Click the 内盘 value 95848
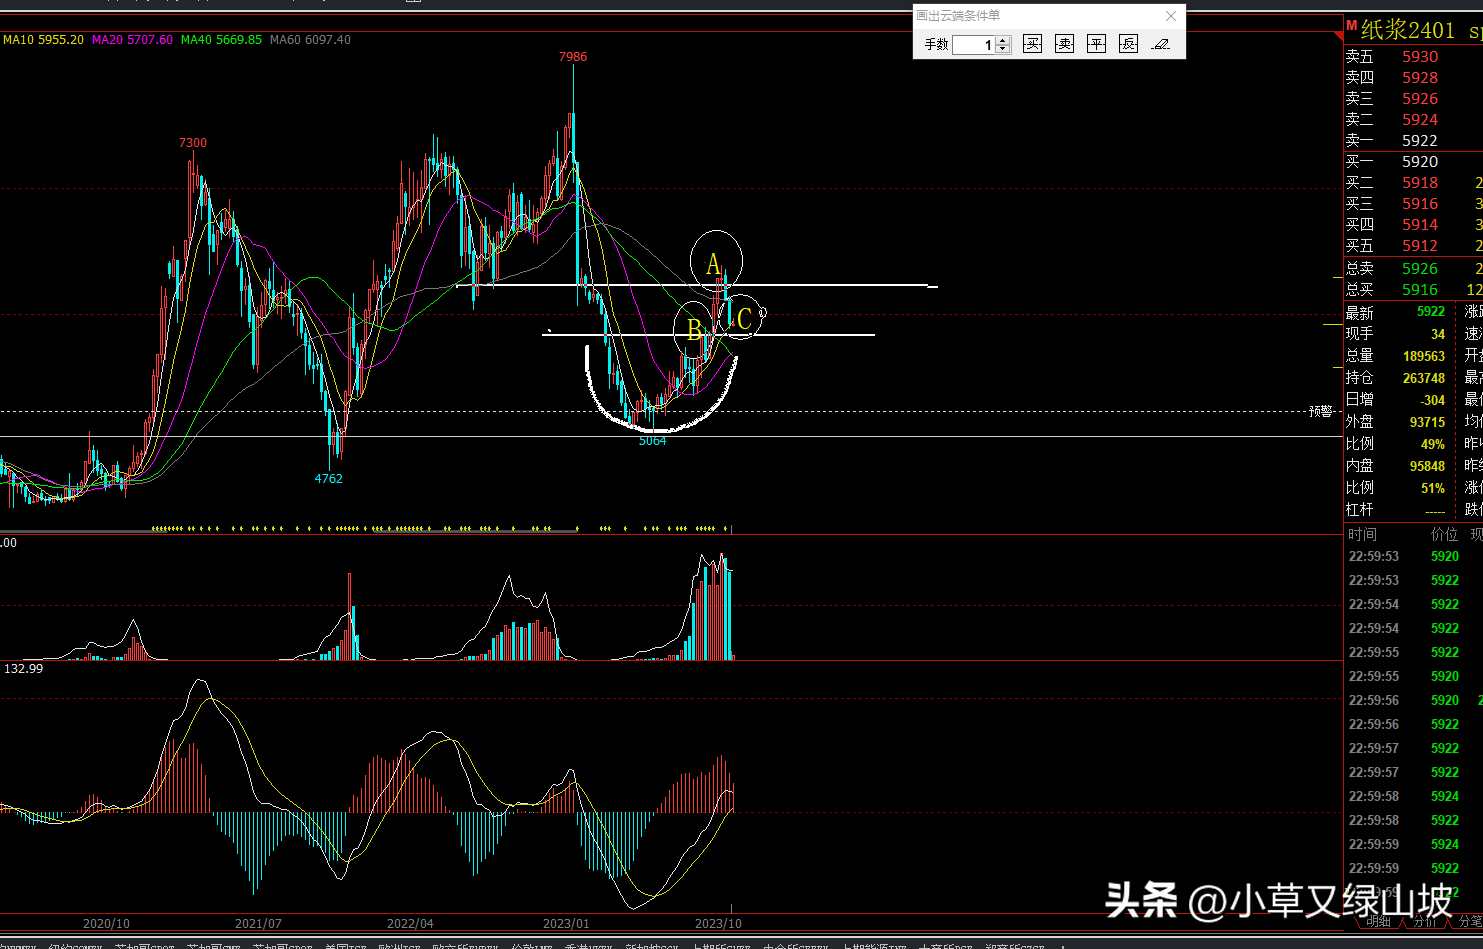1483x949 pixels. click(1427, 466)
